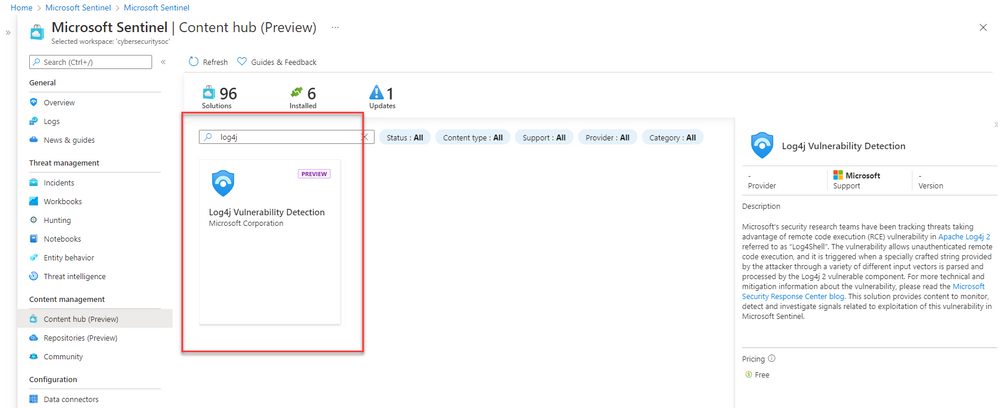The height and width of the screenshot is (408, 998).
Task: Click the Logs icon in sidebar
Action: [x=34, y=121]
